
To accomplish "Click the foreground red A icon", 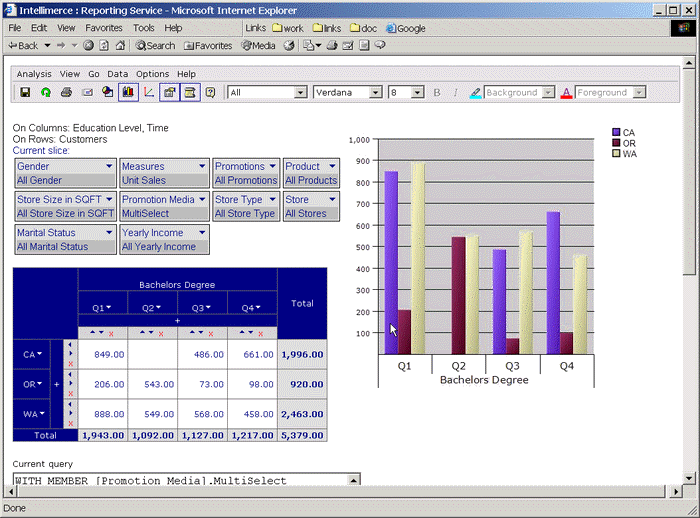I will (566, 93).
